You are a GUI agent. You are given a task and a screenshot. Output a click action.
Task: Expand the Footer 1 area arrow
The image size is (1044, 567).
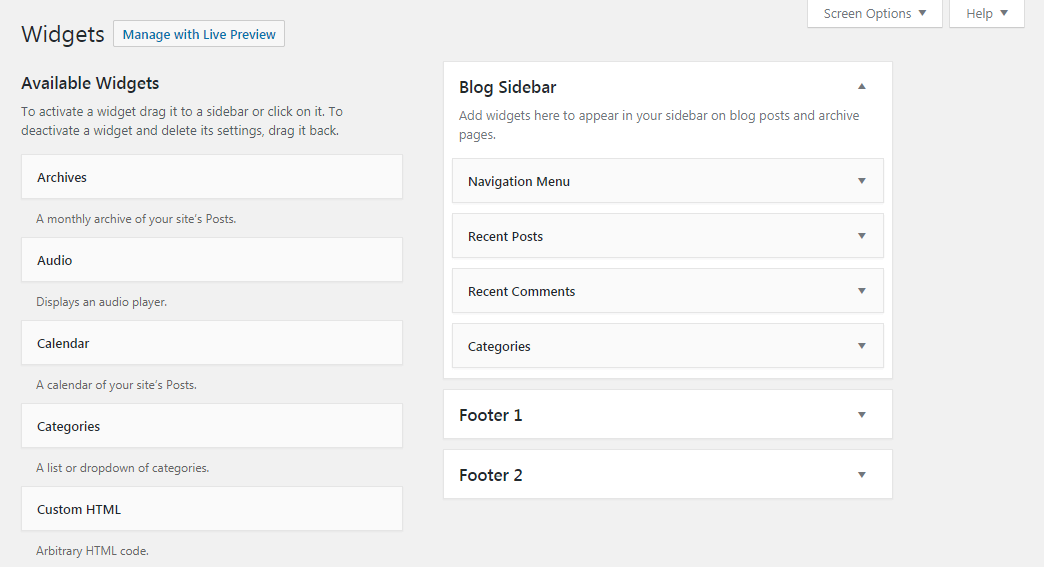862,415
